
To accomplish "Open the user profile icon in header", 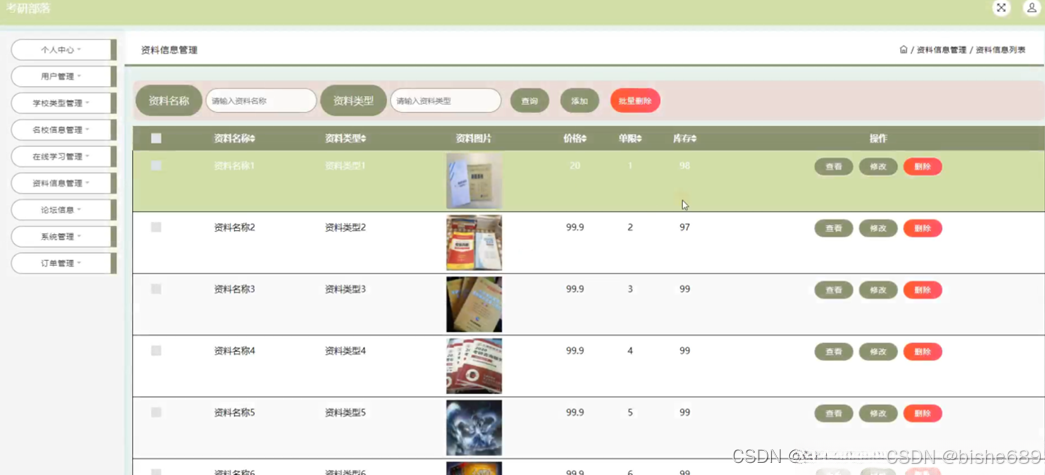I will [x=1032, y=8].
